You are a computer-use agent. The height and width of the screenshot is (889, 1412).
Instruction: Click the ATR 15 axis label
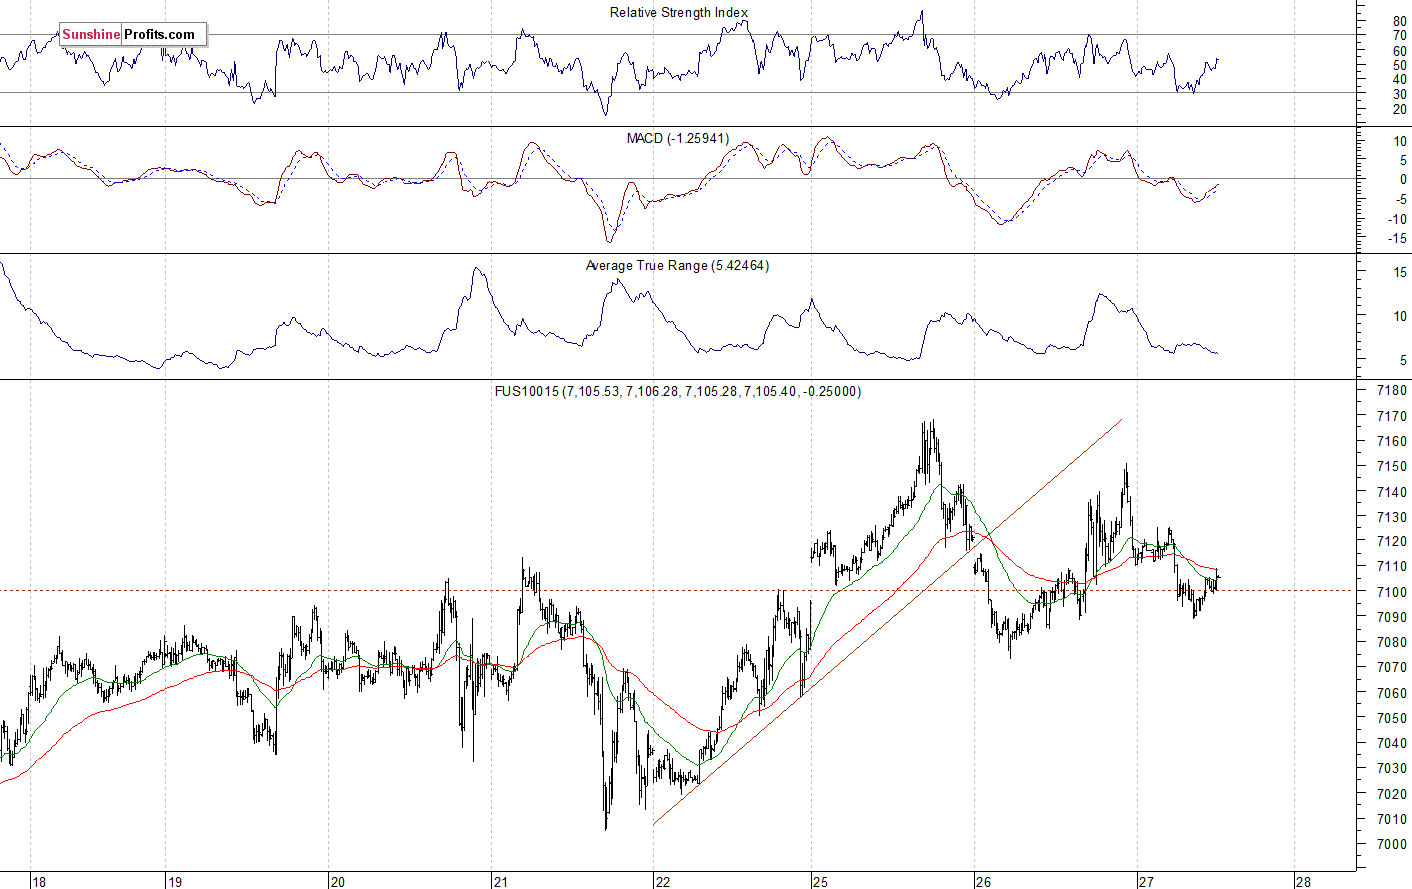click(1400, 272)
